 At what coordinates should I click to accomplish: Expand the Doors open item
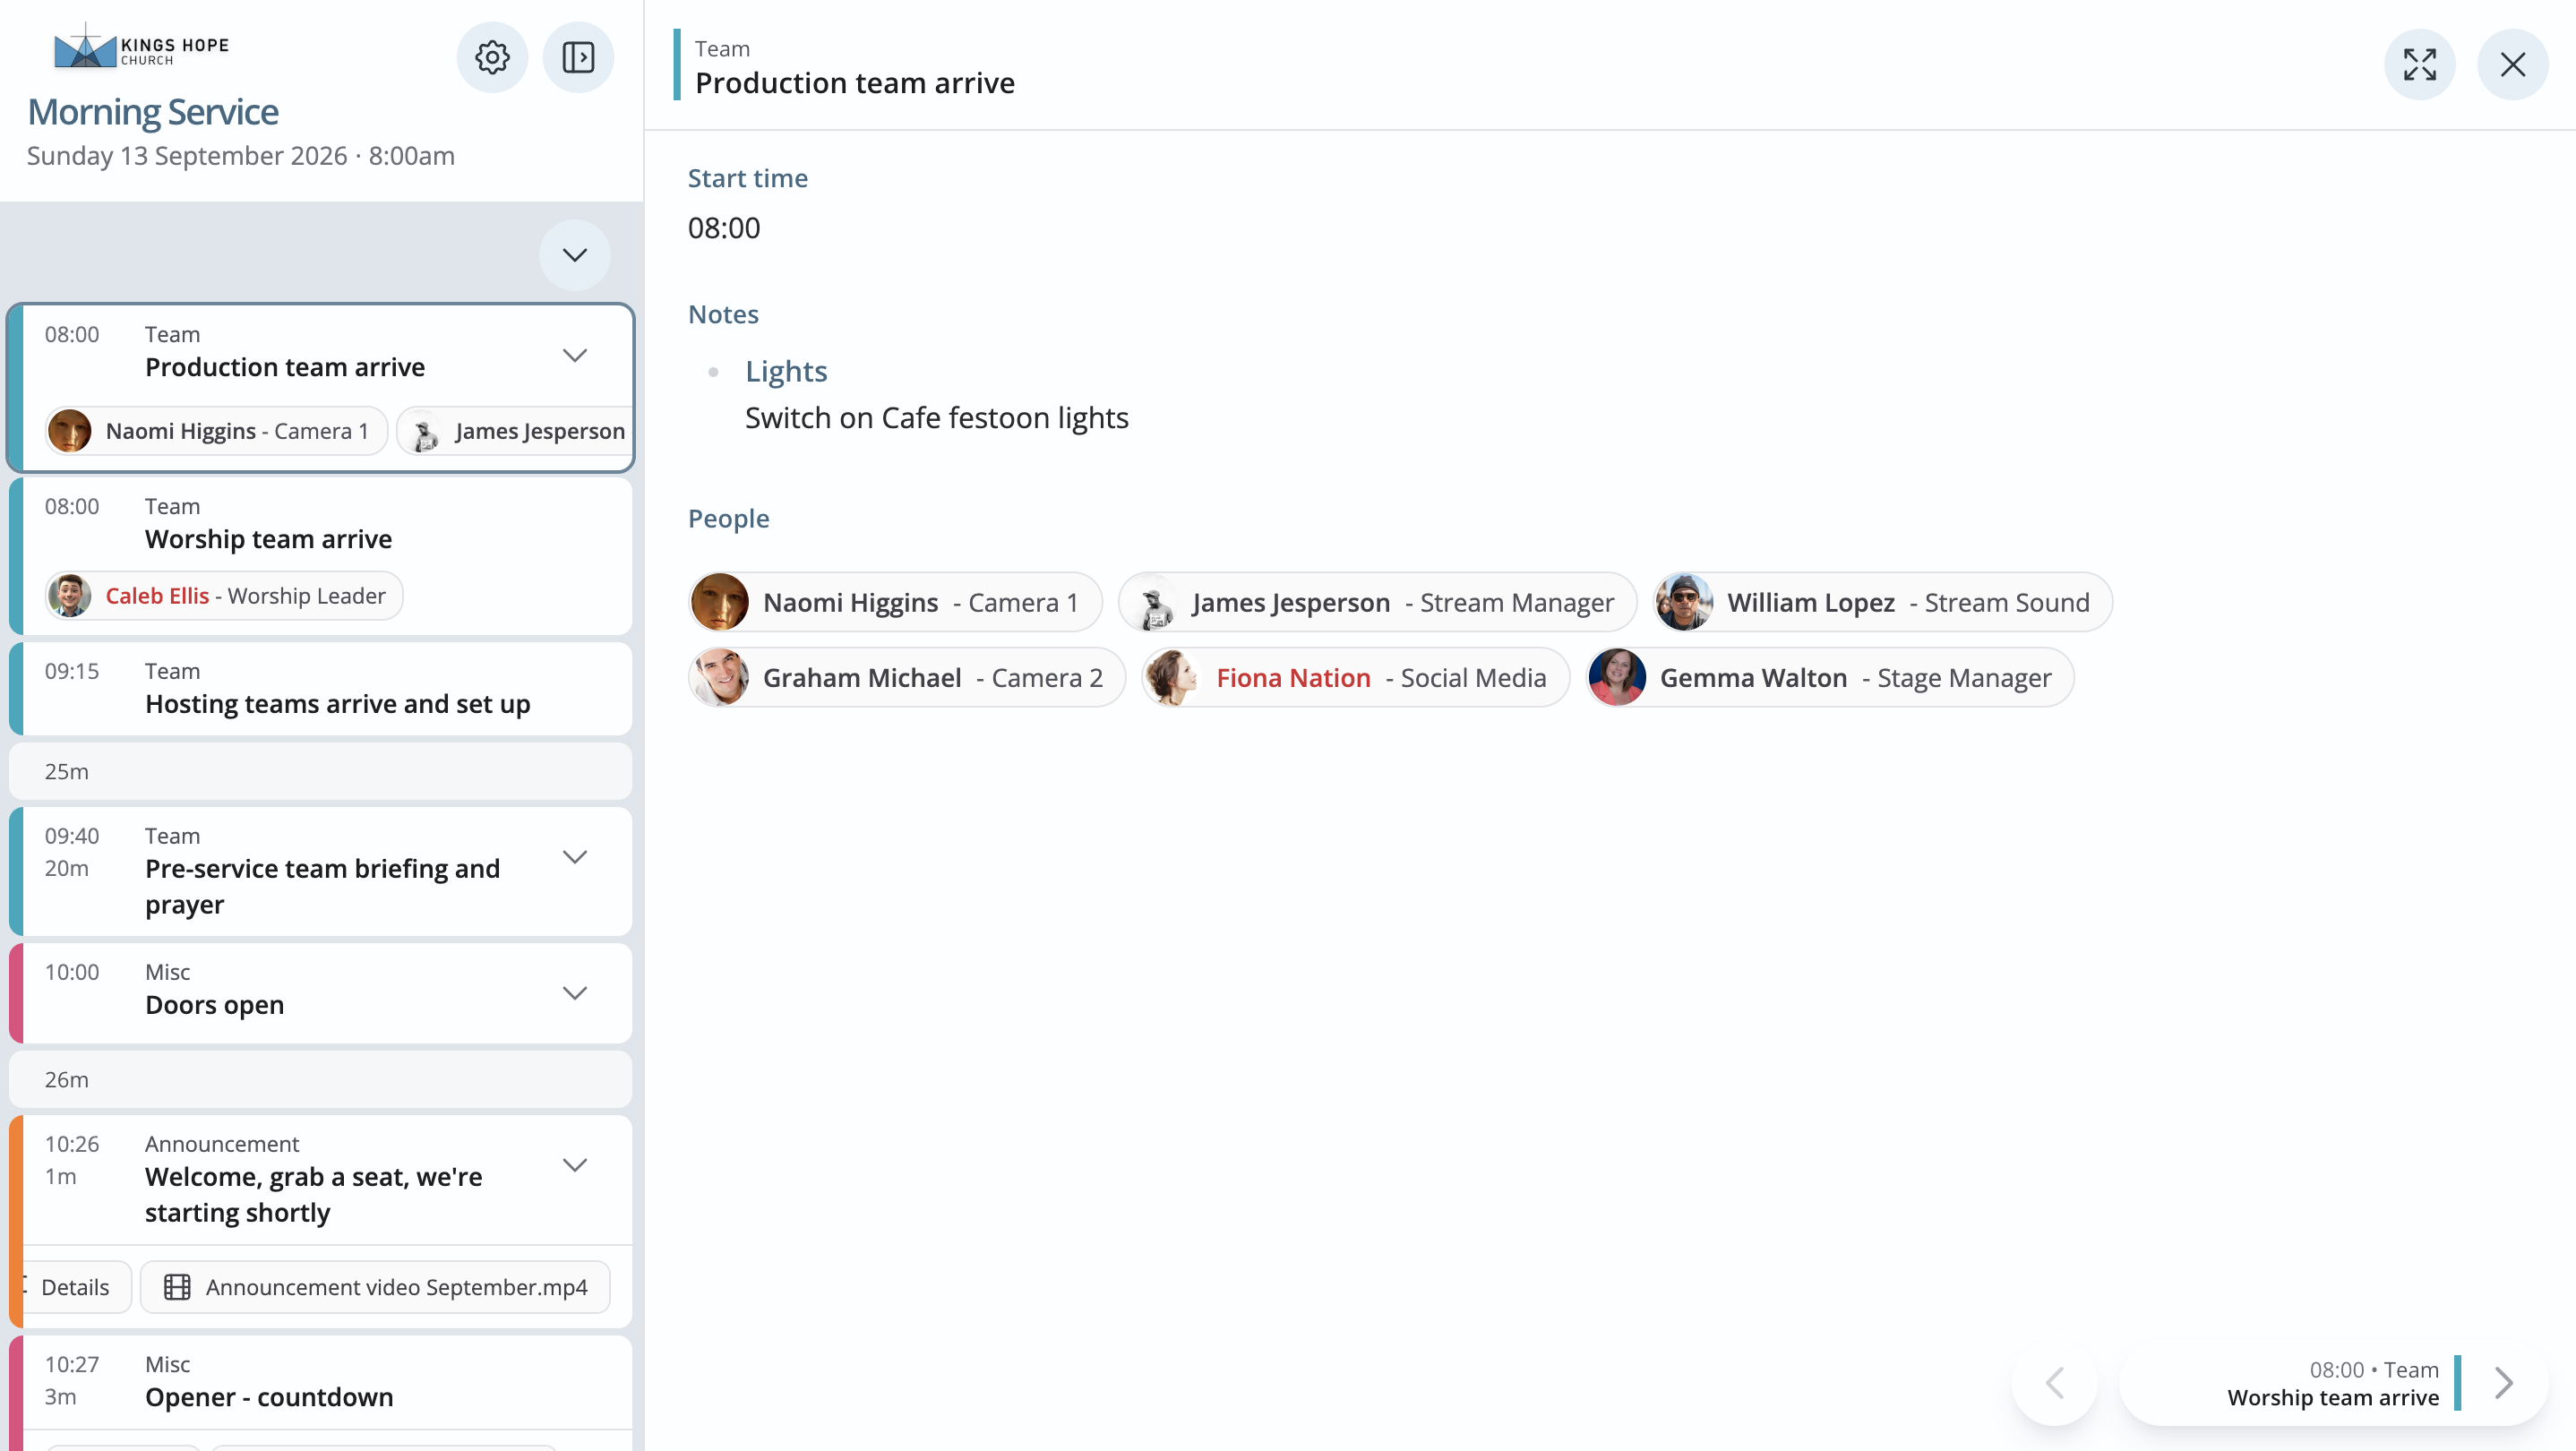575,993
